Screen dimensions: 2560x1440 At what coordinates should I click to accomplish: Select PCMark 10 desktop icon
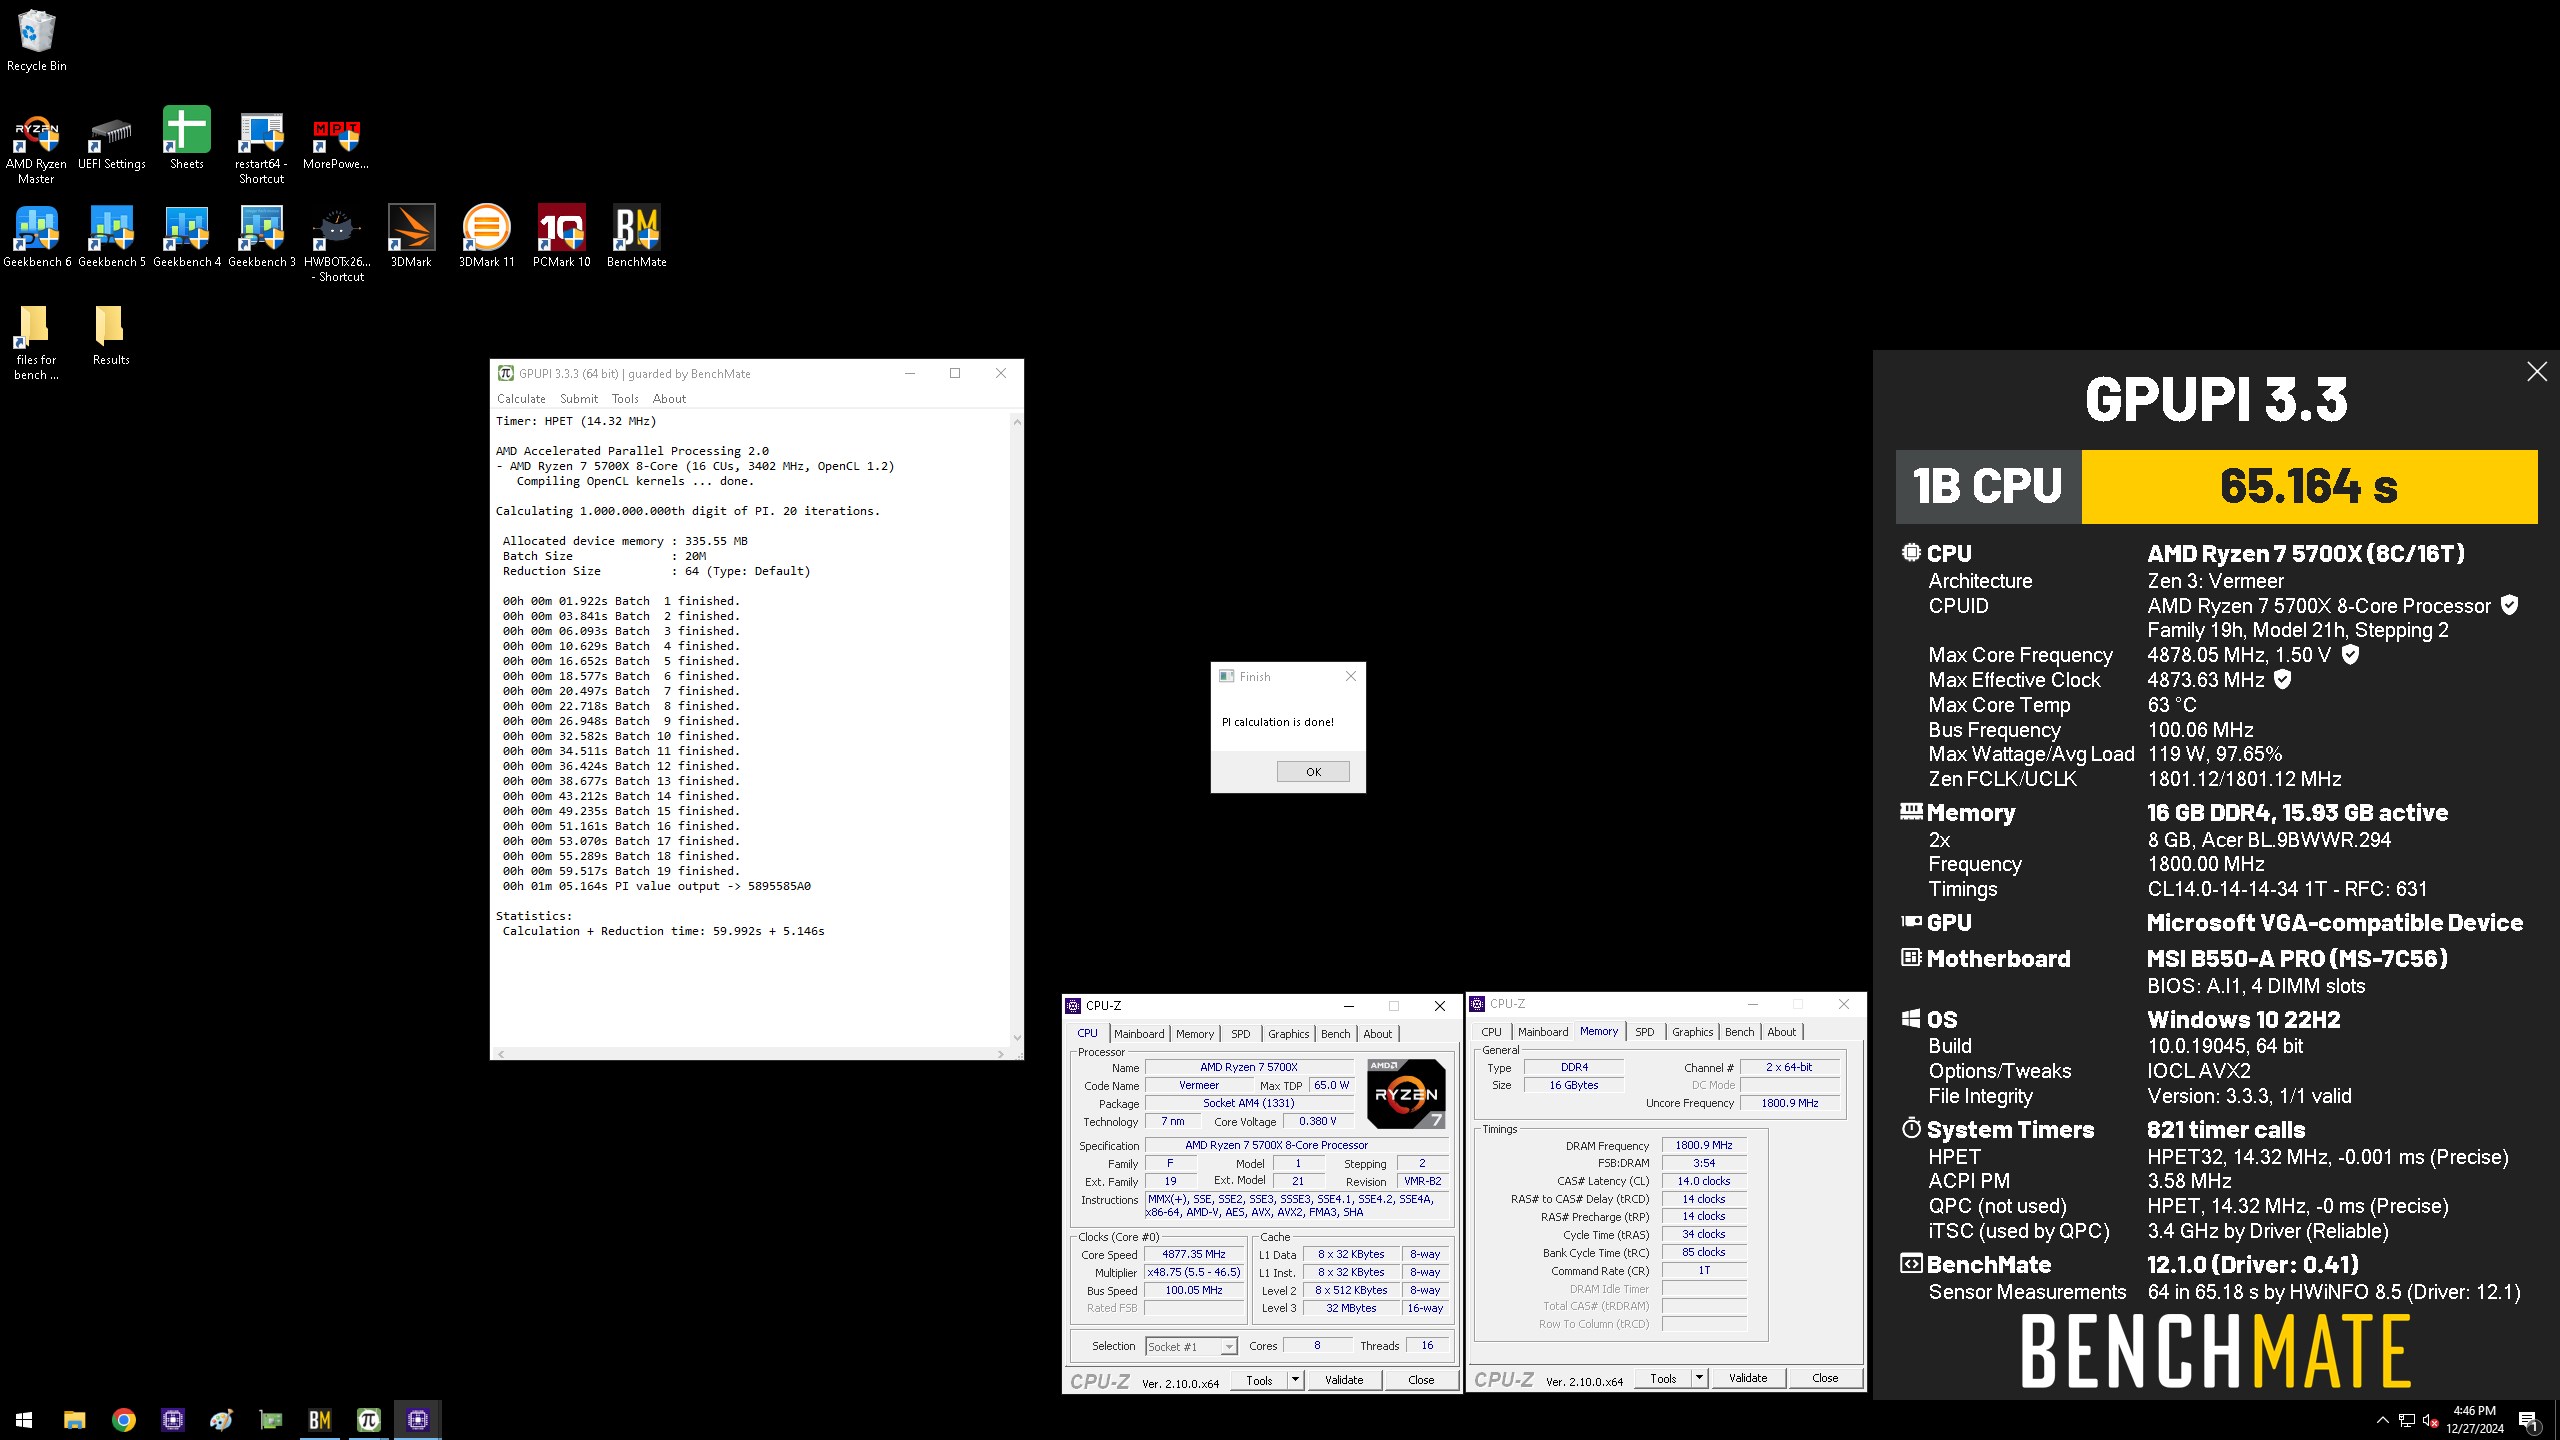(561, 238)
